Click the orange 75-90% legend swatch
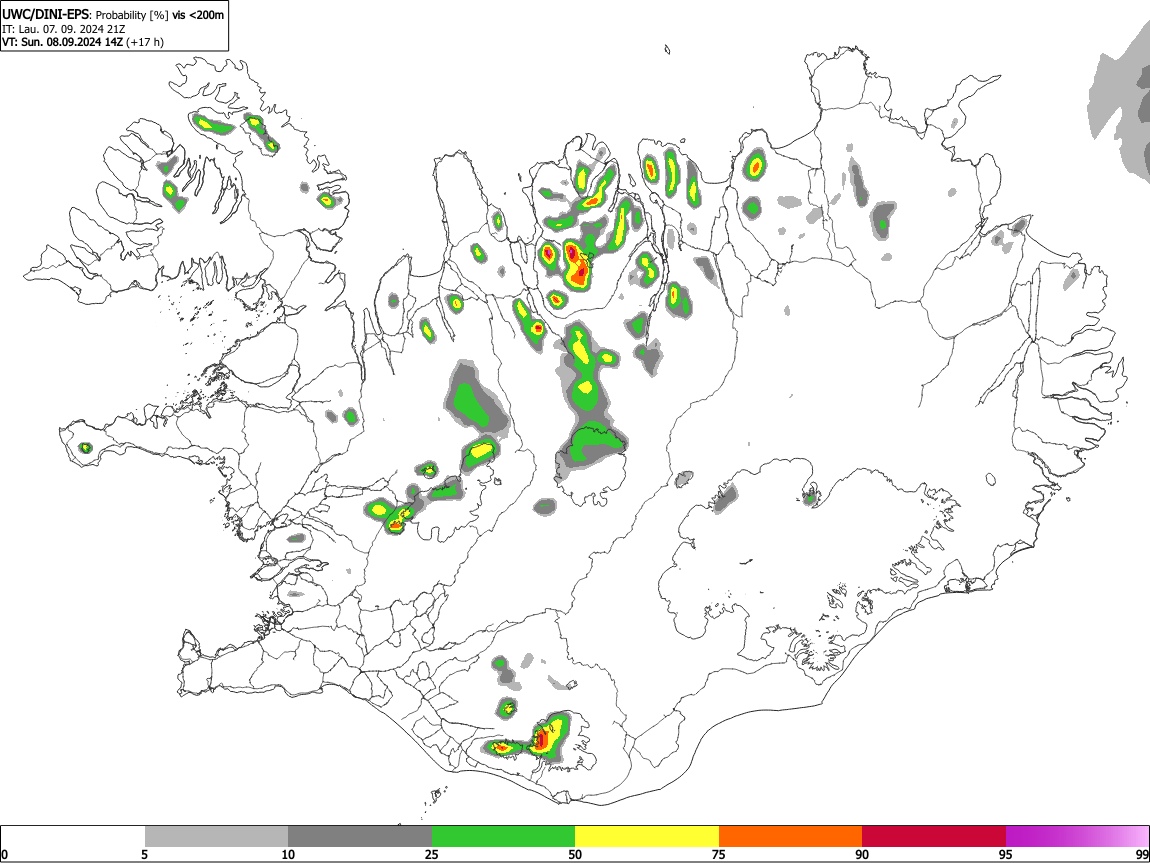The height and width of the screenshot is (863, 1150). 790,837
